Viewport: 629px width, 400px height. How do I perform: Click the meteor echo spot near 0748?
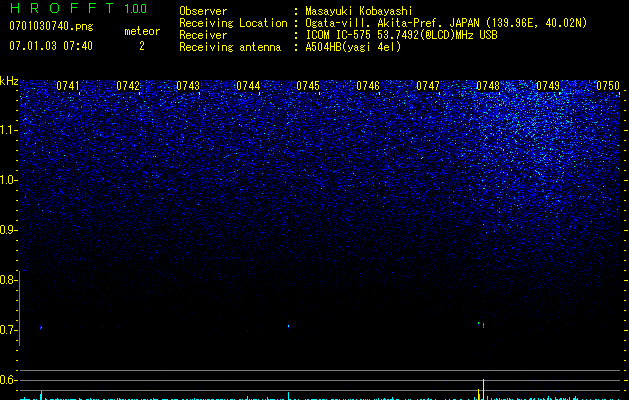click(483, 324)
